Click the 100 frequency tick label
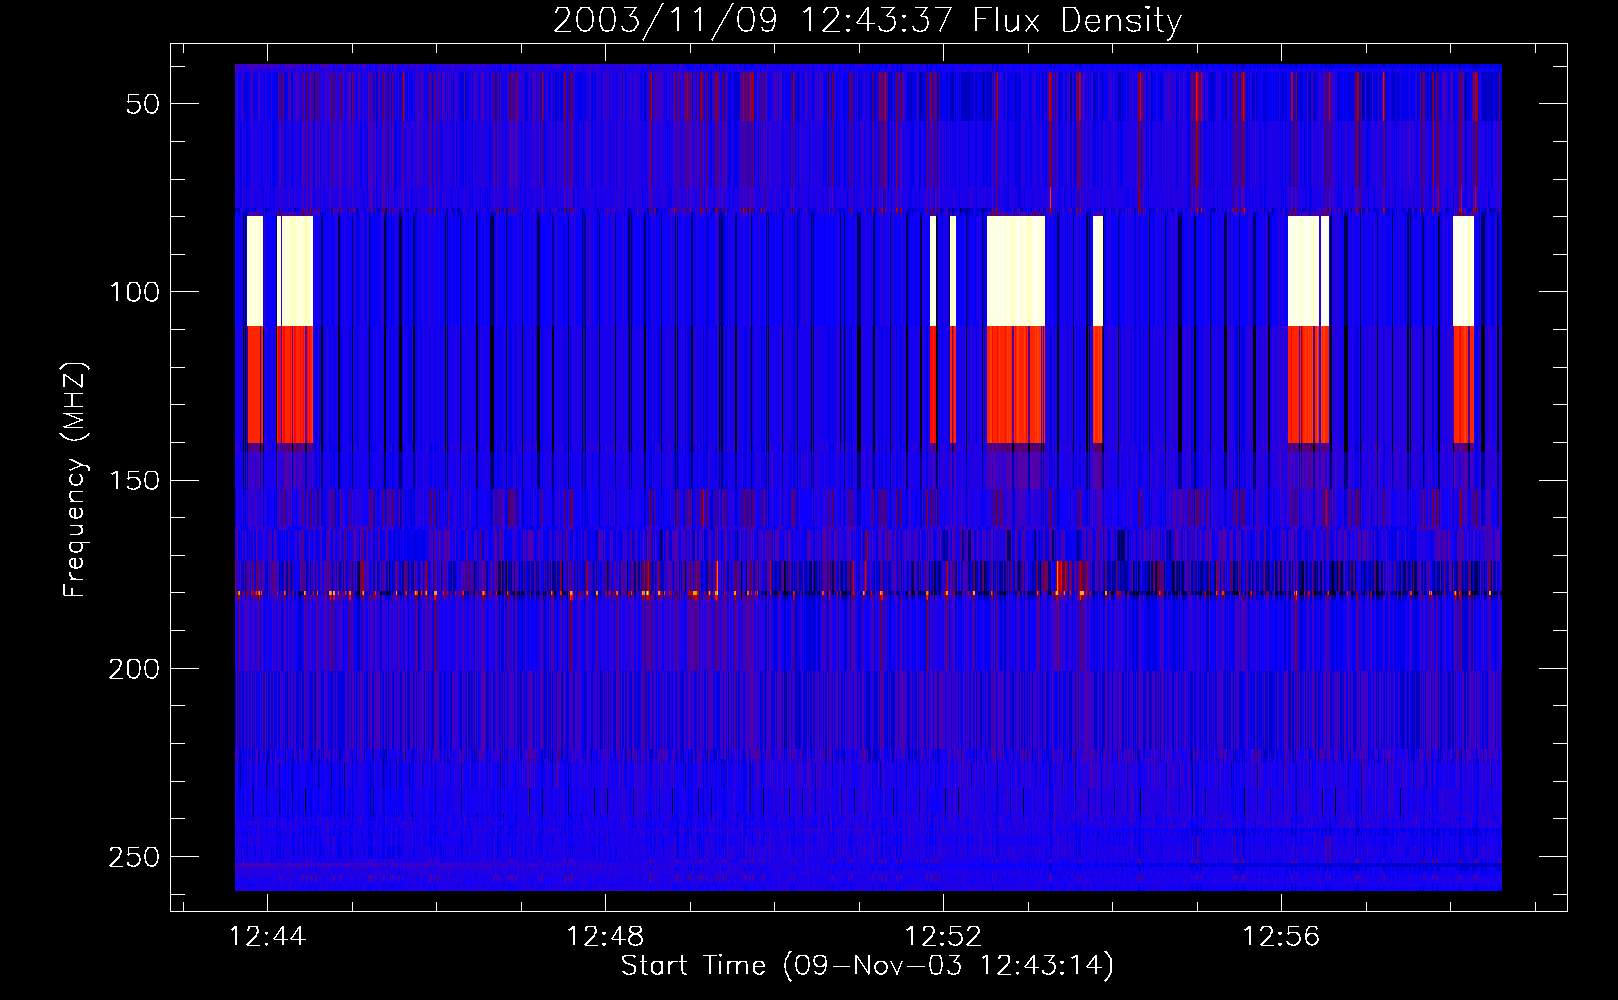Viewport: 1618px width, 1000px height. pyautogui.click(x=134, y=292)
